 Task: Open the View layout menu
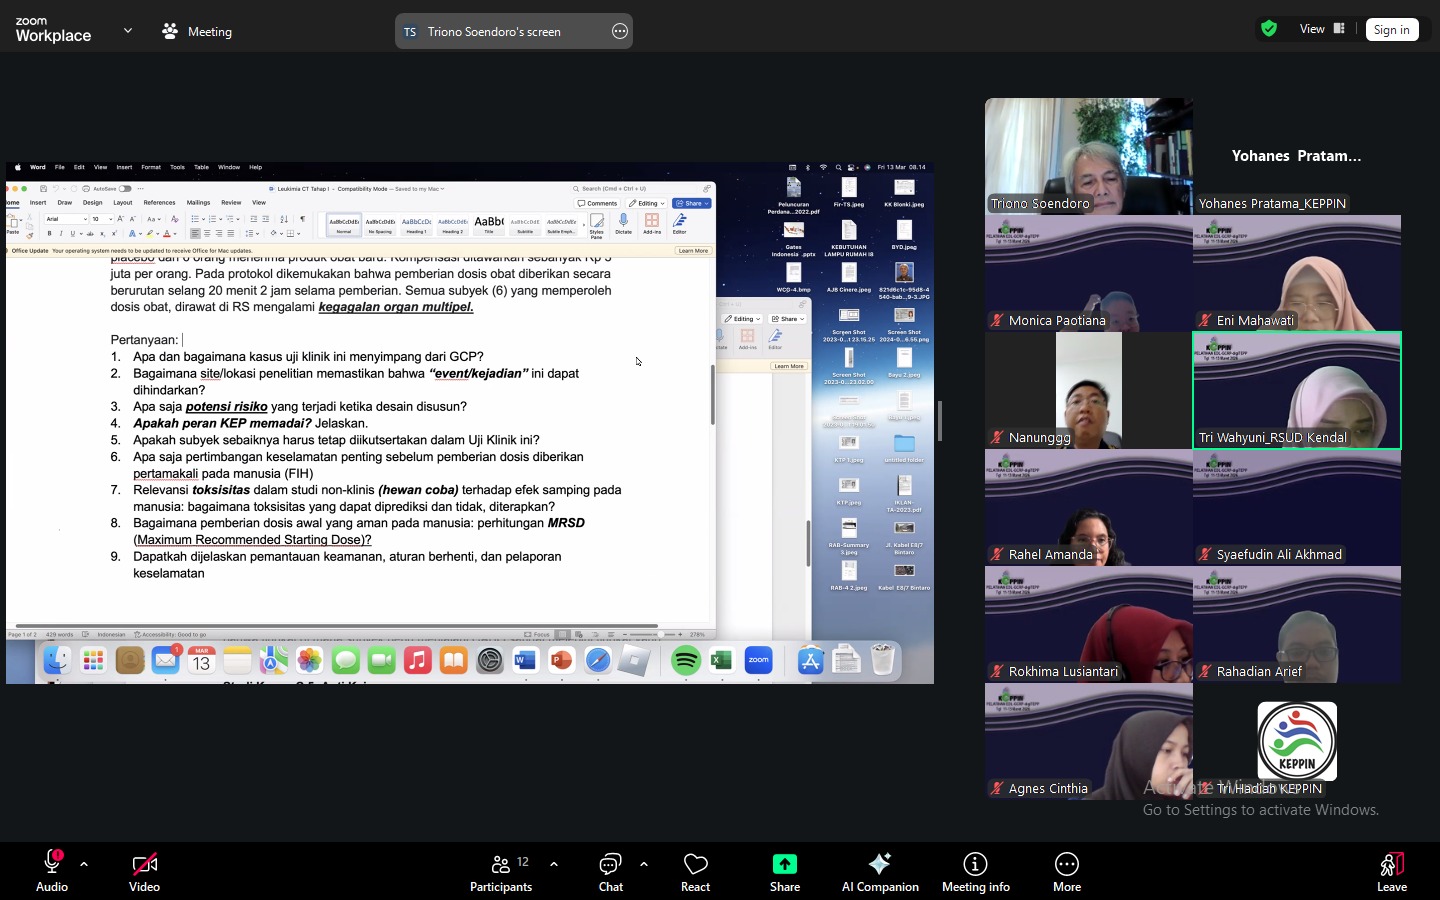pyautogui.click(x=1321, y=29)
